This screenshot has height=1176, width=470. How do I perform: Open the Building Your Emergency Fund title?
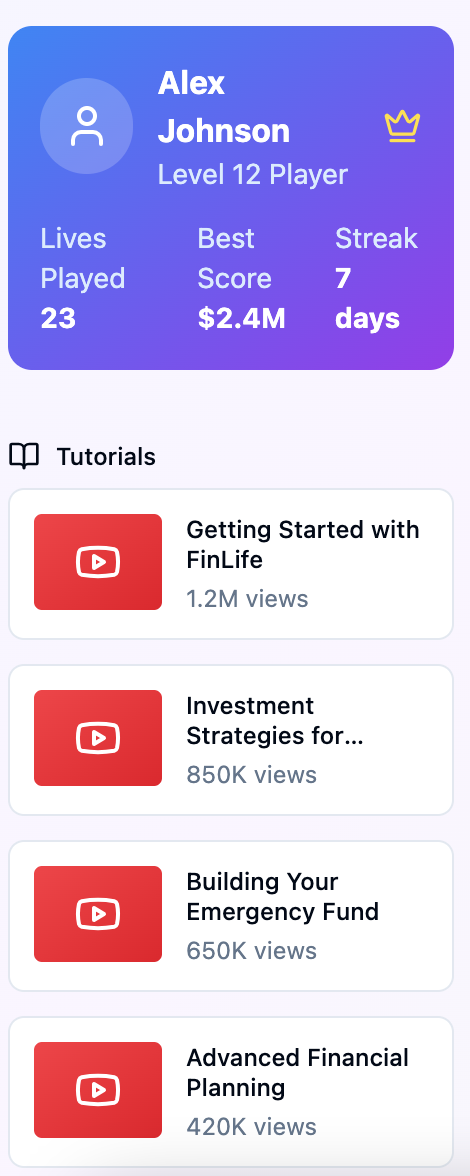283,896
